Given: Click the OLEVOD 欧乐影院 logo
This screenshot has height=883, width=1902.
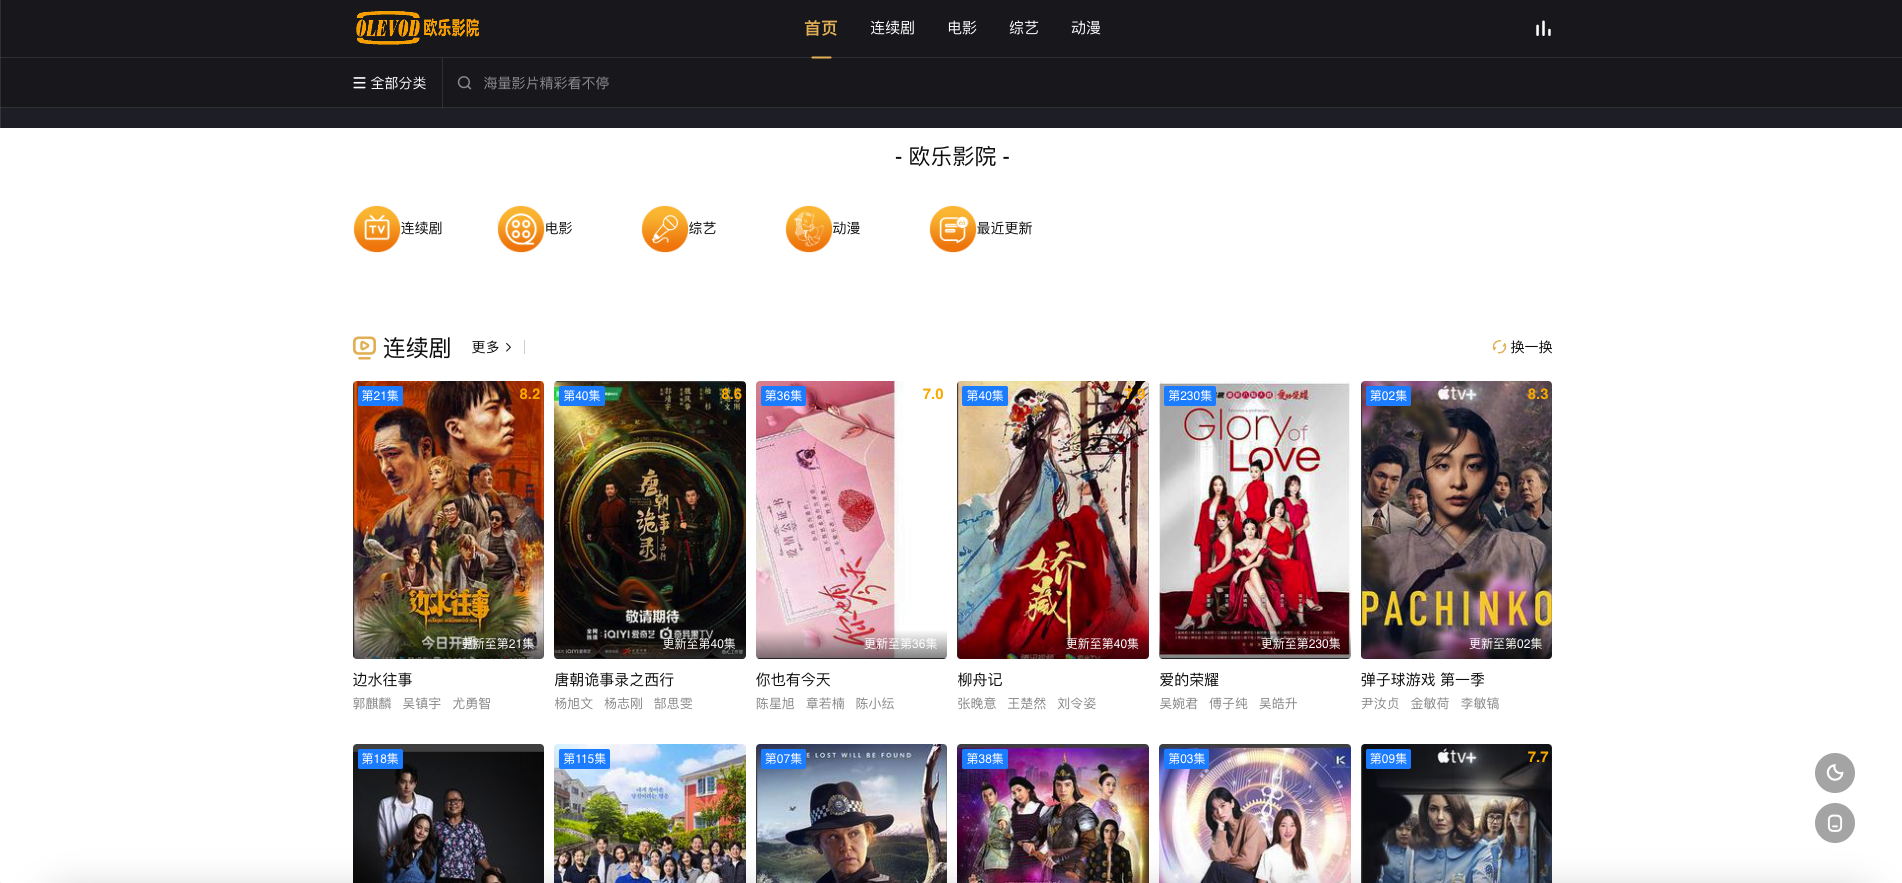Looking at the screenshot, I should (x=418, y=27).
